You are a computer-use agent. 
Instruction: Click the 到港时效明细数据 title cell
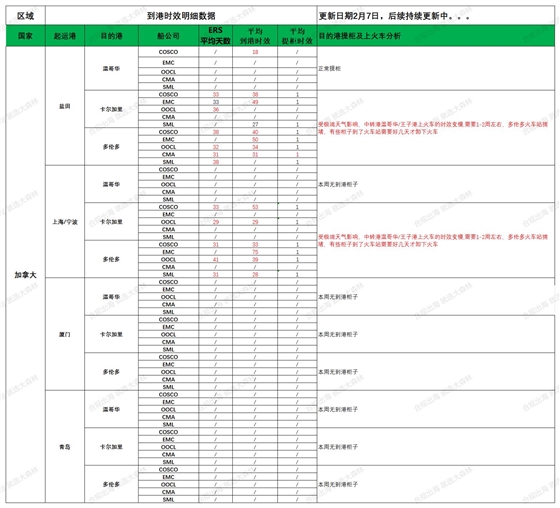[x=181, y=15]
